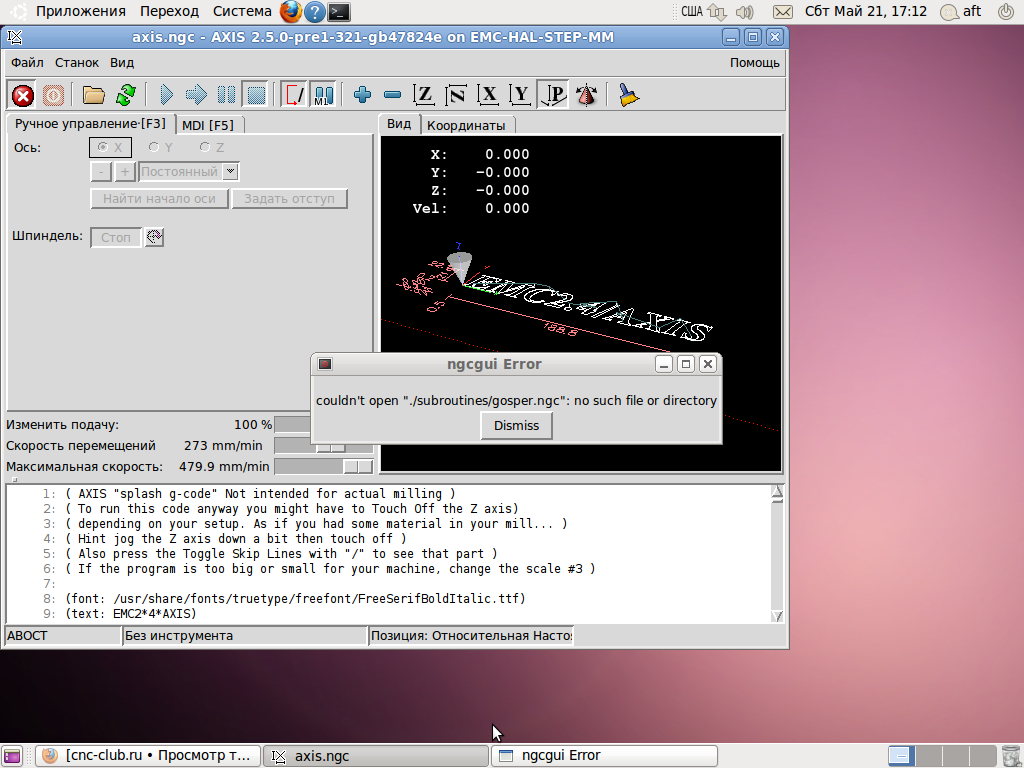Toggle optional pause M1 icon

[324, 95]
